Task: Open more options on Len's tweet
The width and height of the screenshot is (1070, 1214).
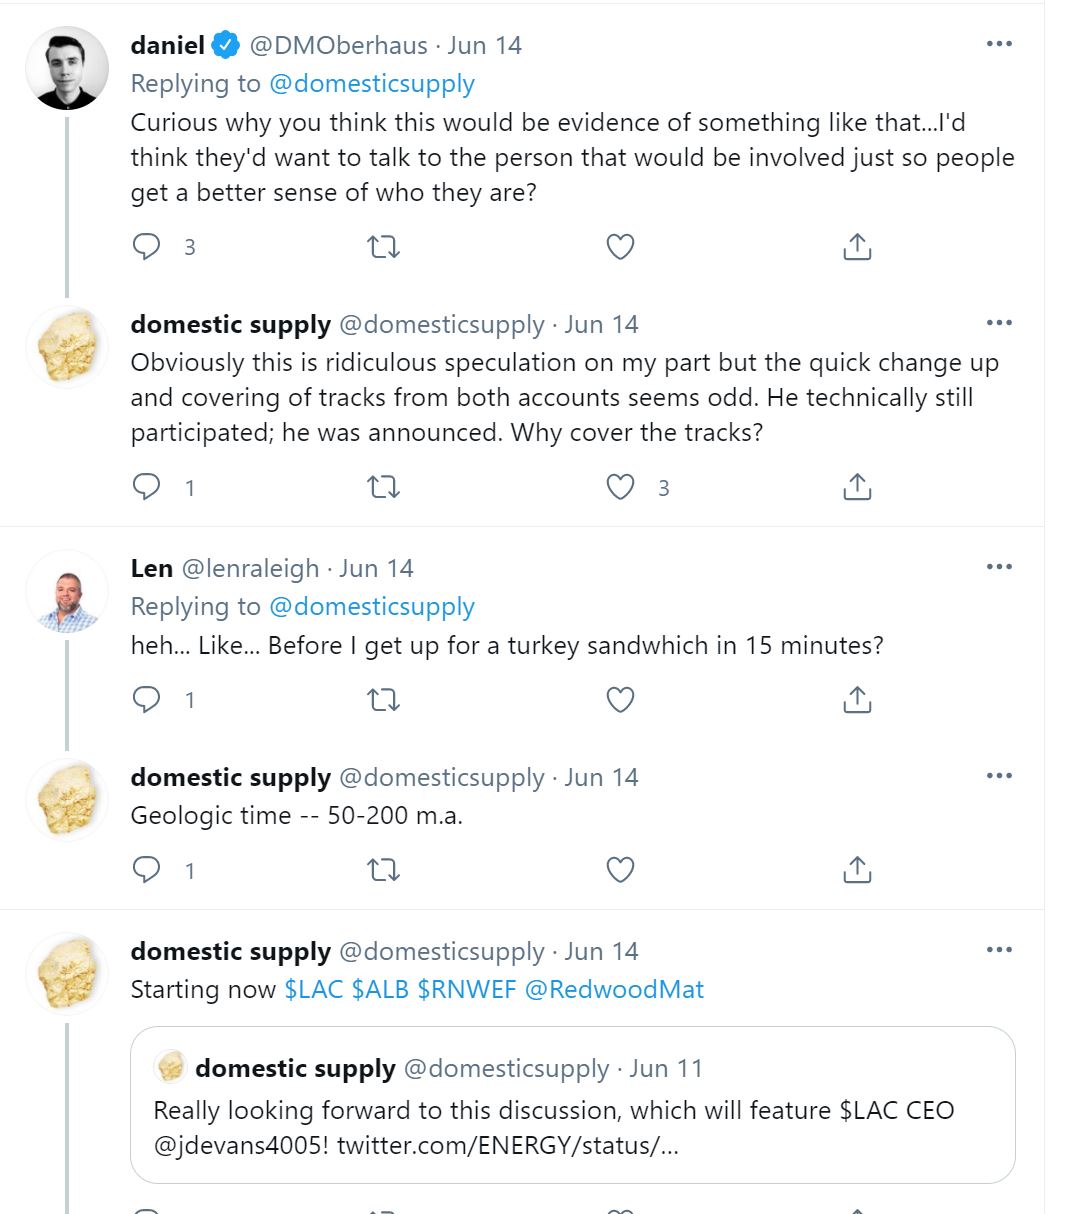Action: [999, 567]
